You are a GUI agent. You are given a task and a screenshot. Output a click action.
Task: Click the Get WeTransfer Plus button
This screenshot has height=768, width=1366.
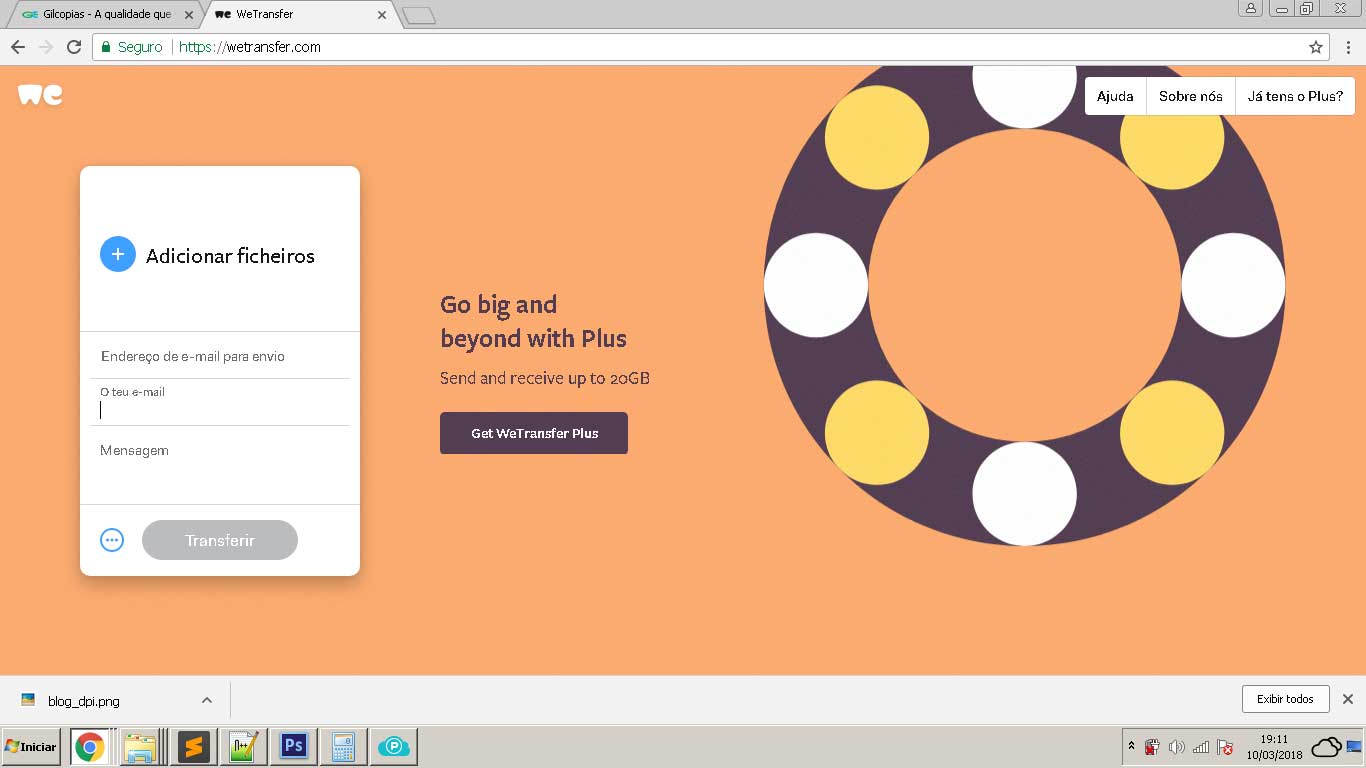pyautogui.click(x=534, y=433)
